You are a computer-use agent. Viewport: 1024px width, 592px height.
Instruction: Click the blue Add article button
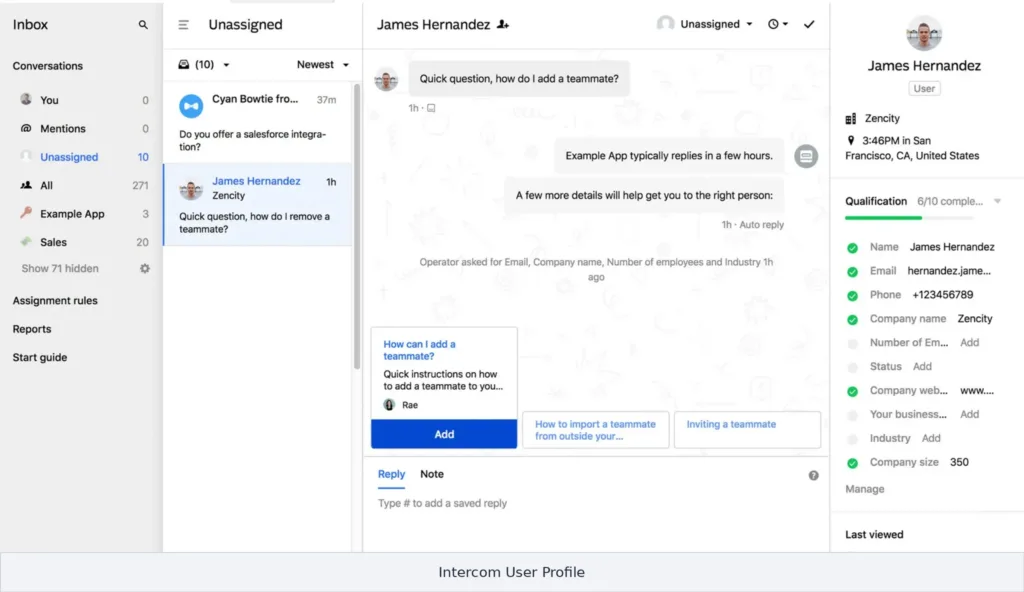pyautogui.click(x=444, y=434)
